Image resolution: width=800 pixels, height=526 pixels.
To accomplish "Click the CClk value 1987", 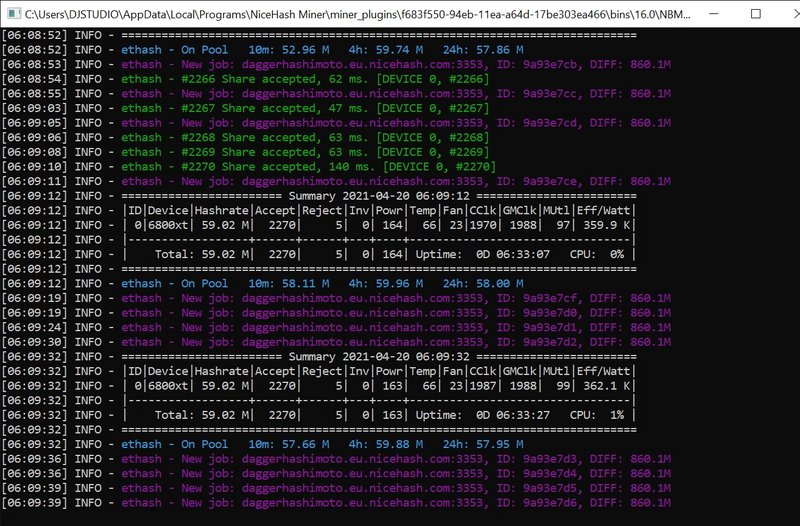I will pos(483,386).
